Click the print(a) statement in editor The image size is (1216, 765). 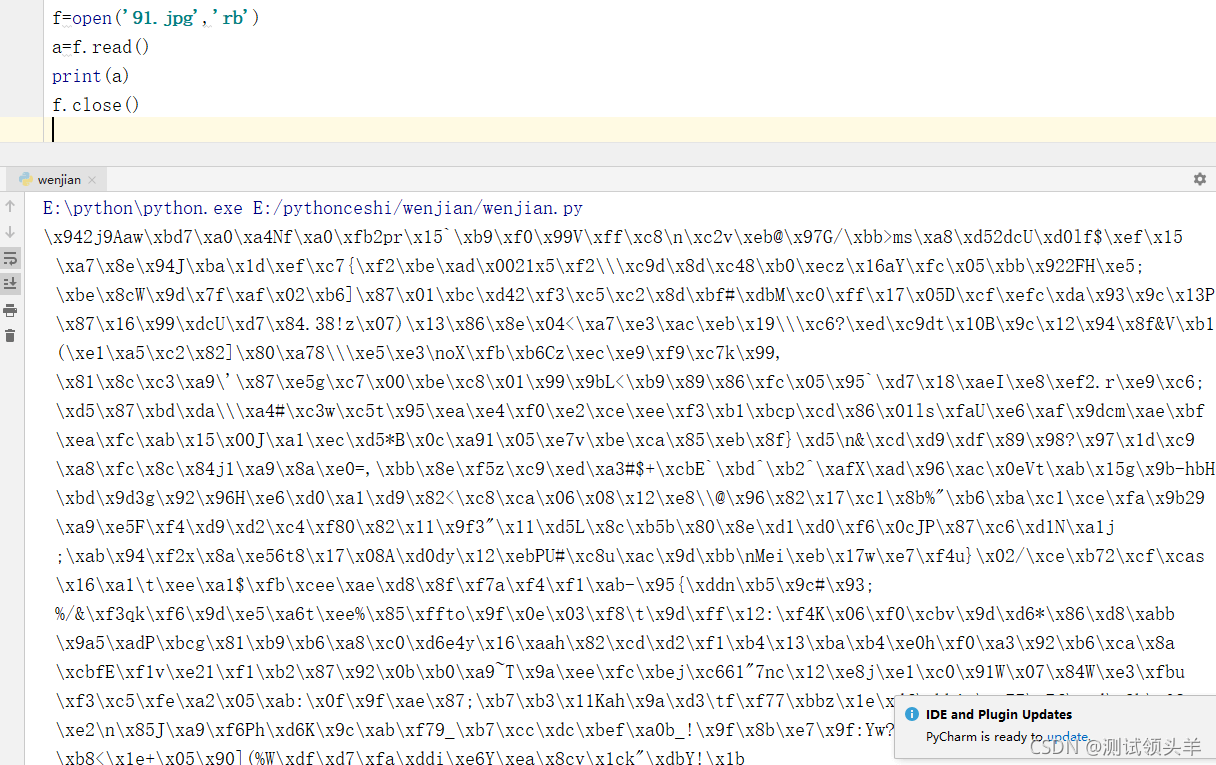[91, 76]
